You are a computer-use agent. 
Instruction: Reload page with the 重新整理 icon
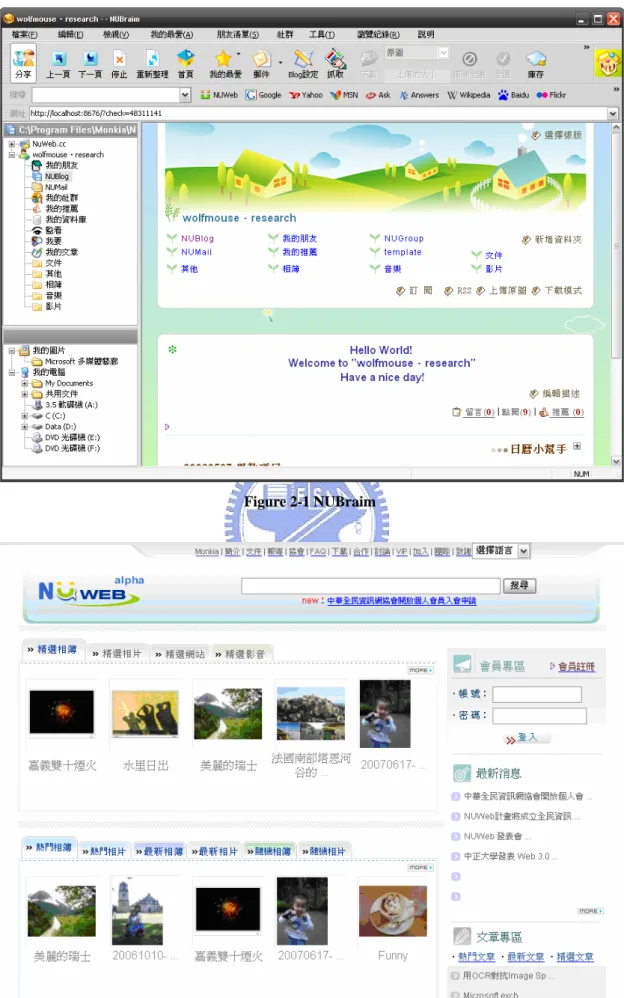[153, 59]
